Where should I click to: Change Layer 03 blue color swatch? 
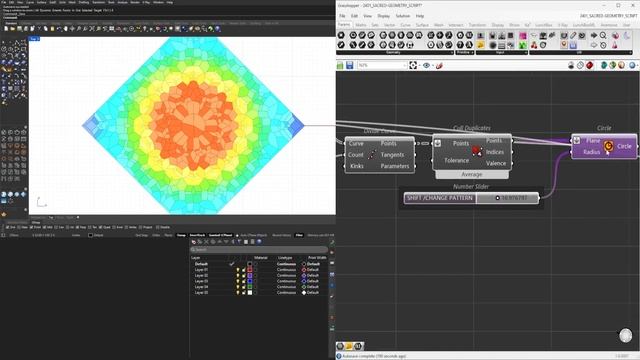tap(250, 281)
